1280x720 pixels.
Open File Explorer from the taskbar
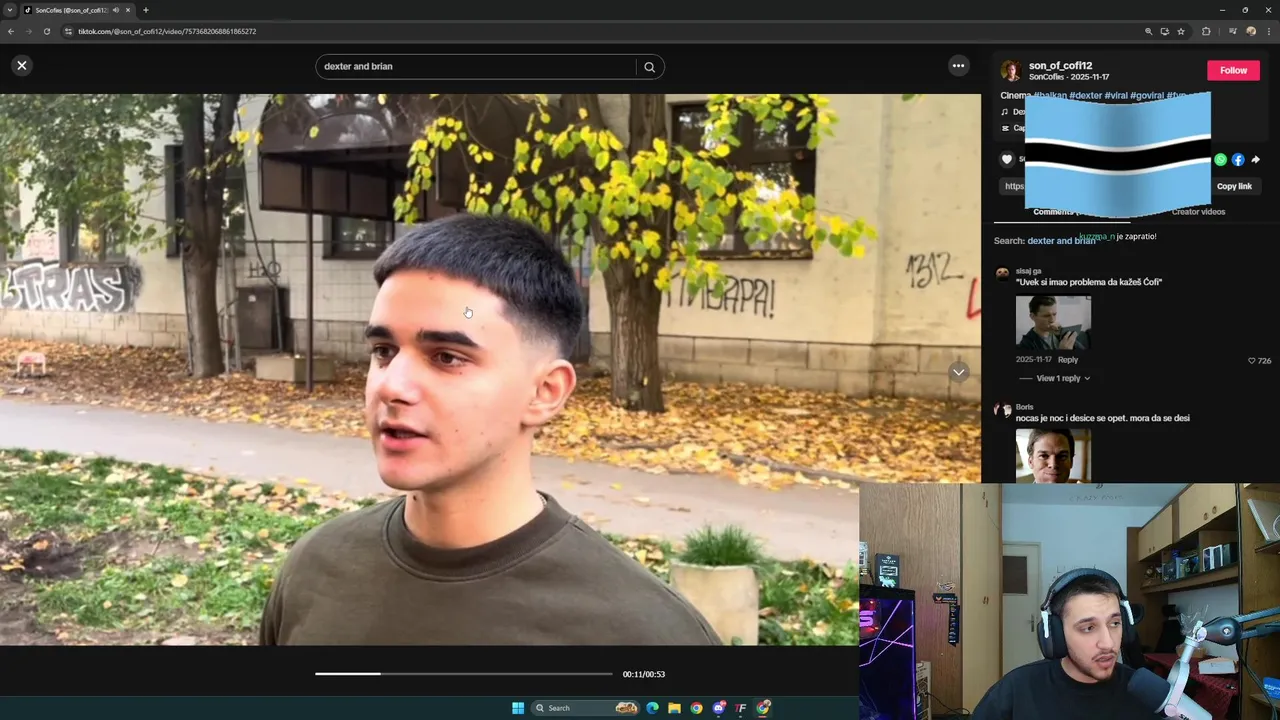point(674,708)
